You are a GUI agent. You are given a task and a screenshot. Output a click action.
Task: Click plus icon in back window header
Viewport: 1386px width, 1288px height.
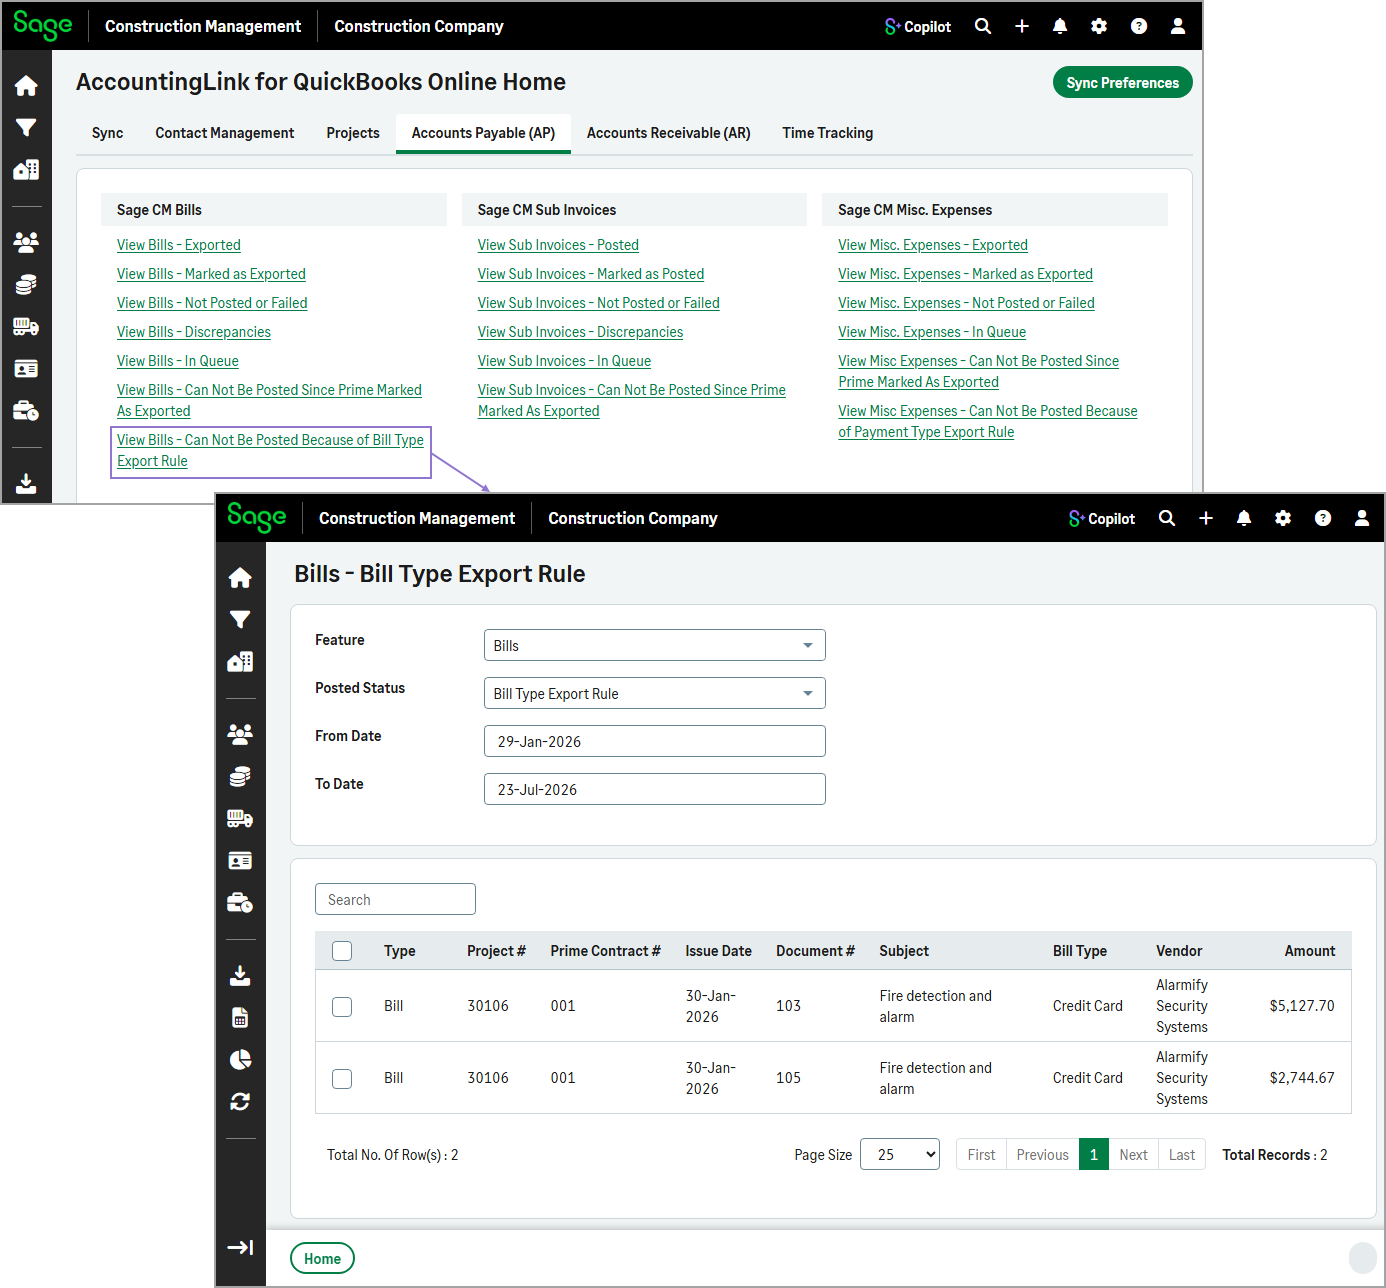pyautogui.click(x=1022, y=26)
